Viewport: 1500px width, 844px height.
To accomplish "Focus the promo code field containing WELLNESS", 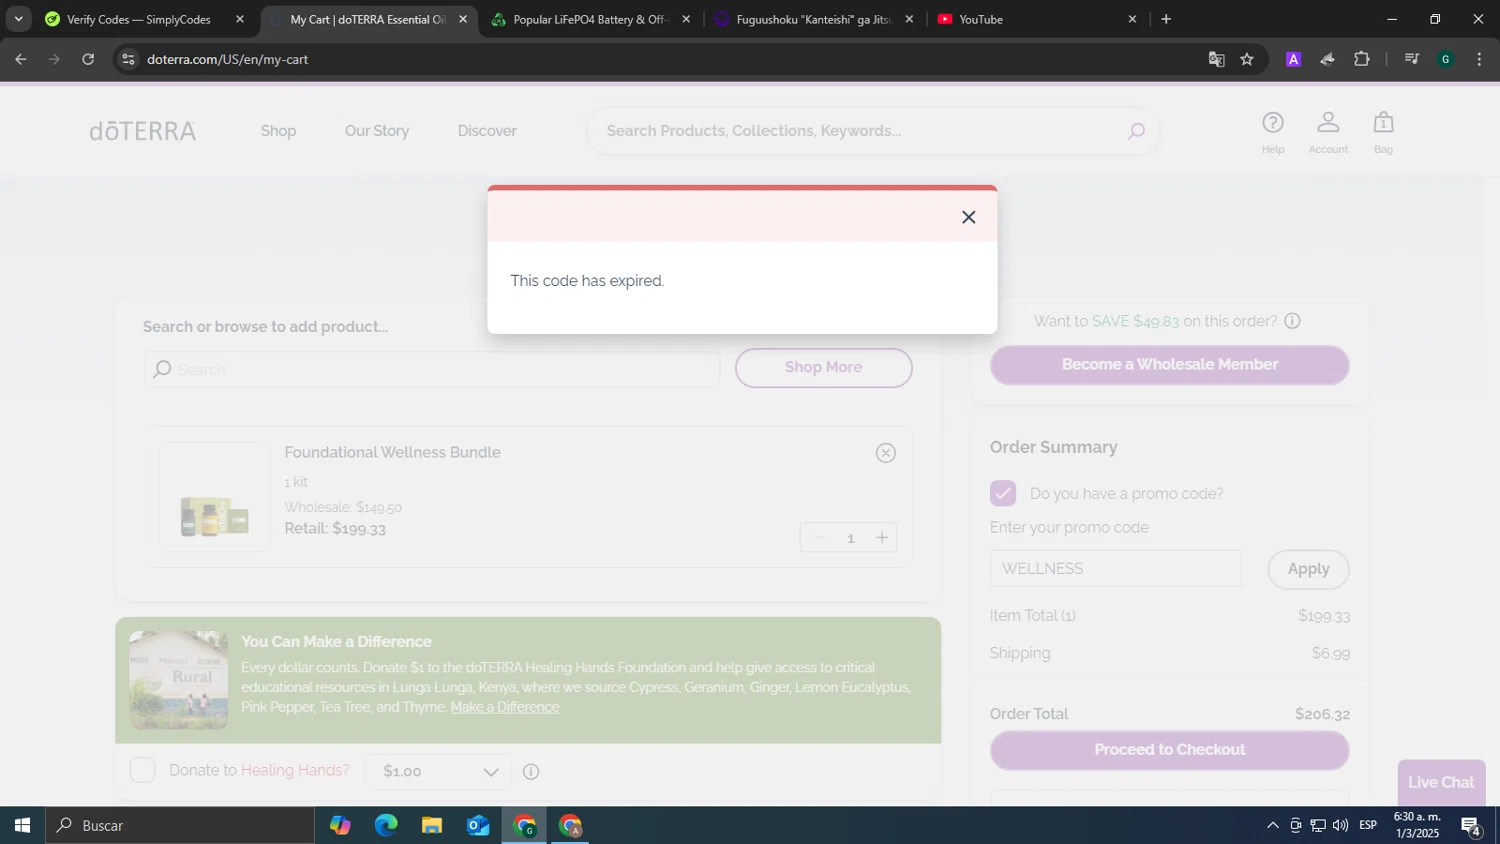I will click(x=1115, y=568).
